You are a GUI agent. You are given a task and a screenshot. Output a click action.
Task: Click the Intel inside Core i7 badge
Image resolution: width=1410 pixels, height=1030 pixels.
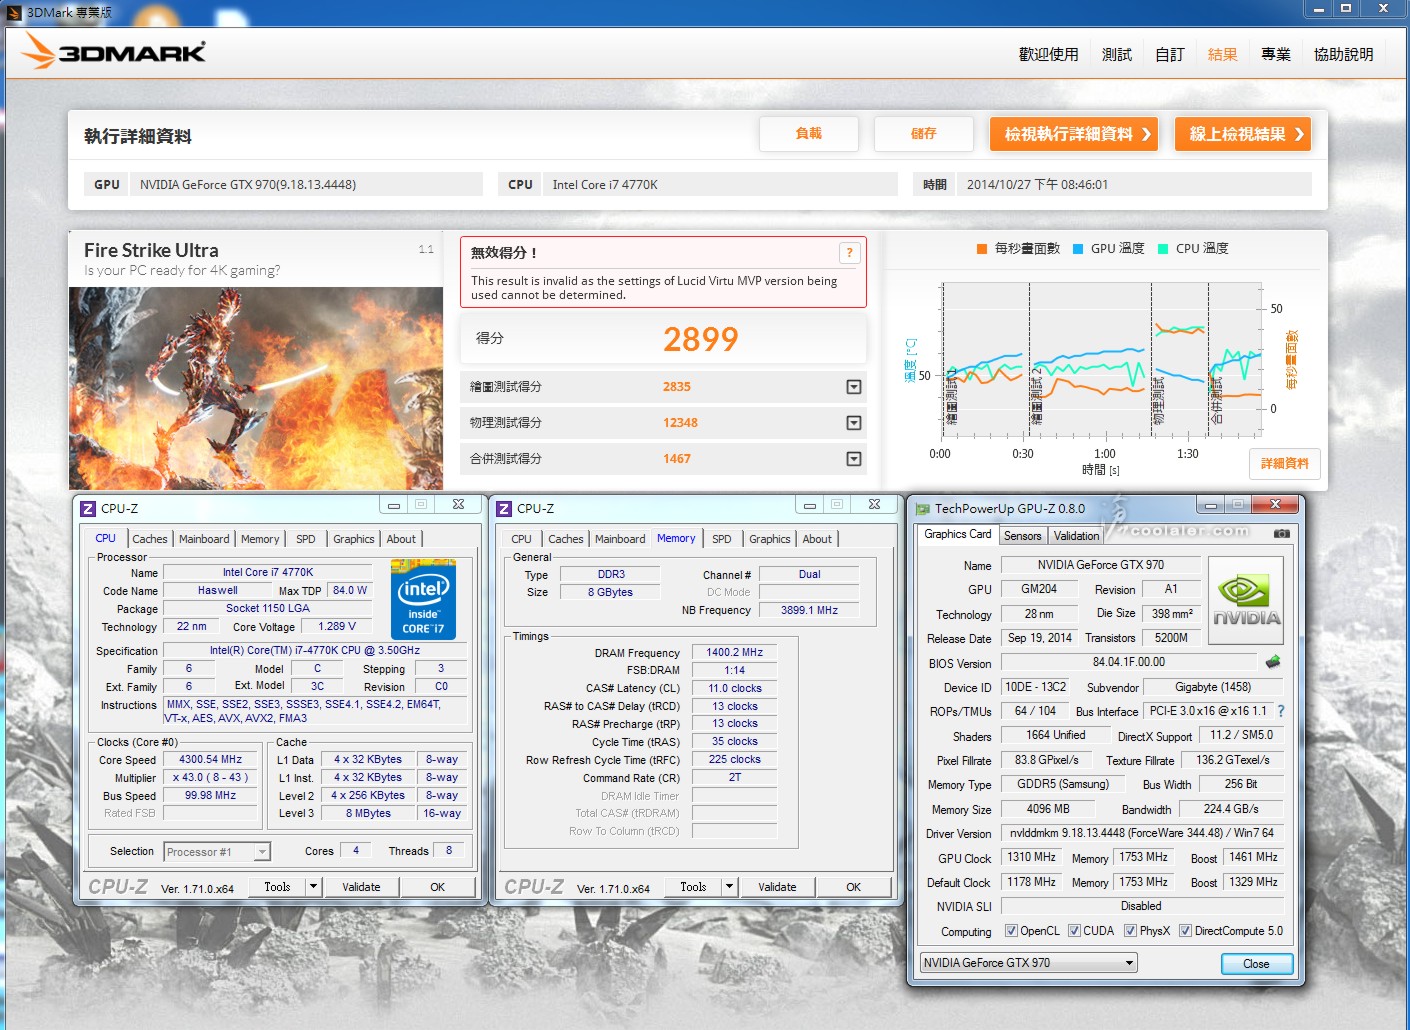(x=423, y=599)
